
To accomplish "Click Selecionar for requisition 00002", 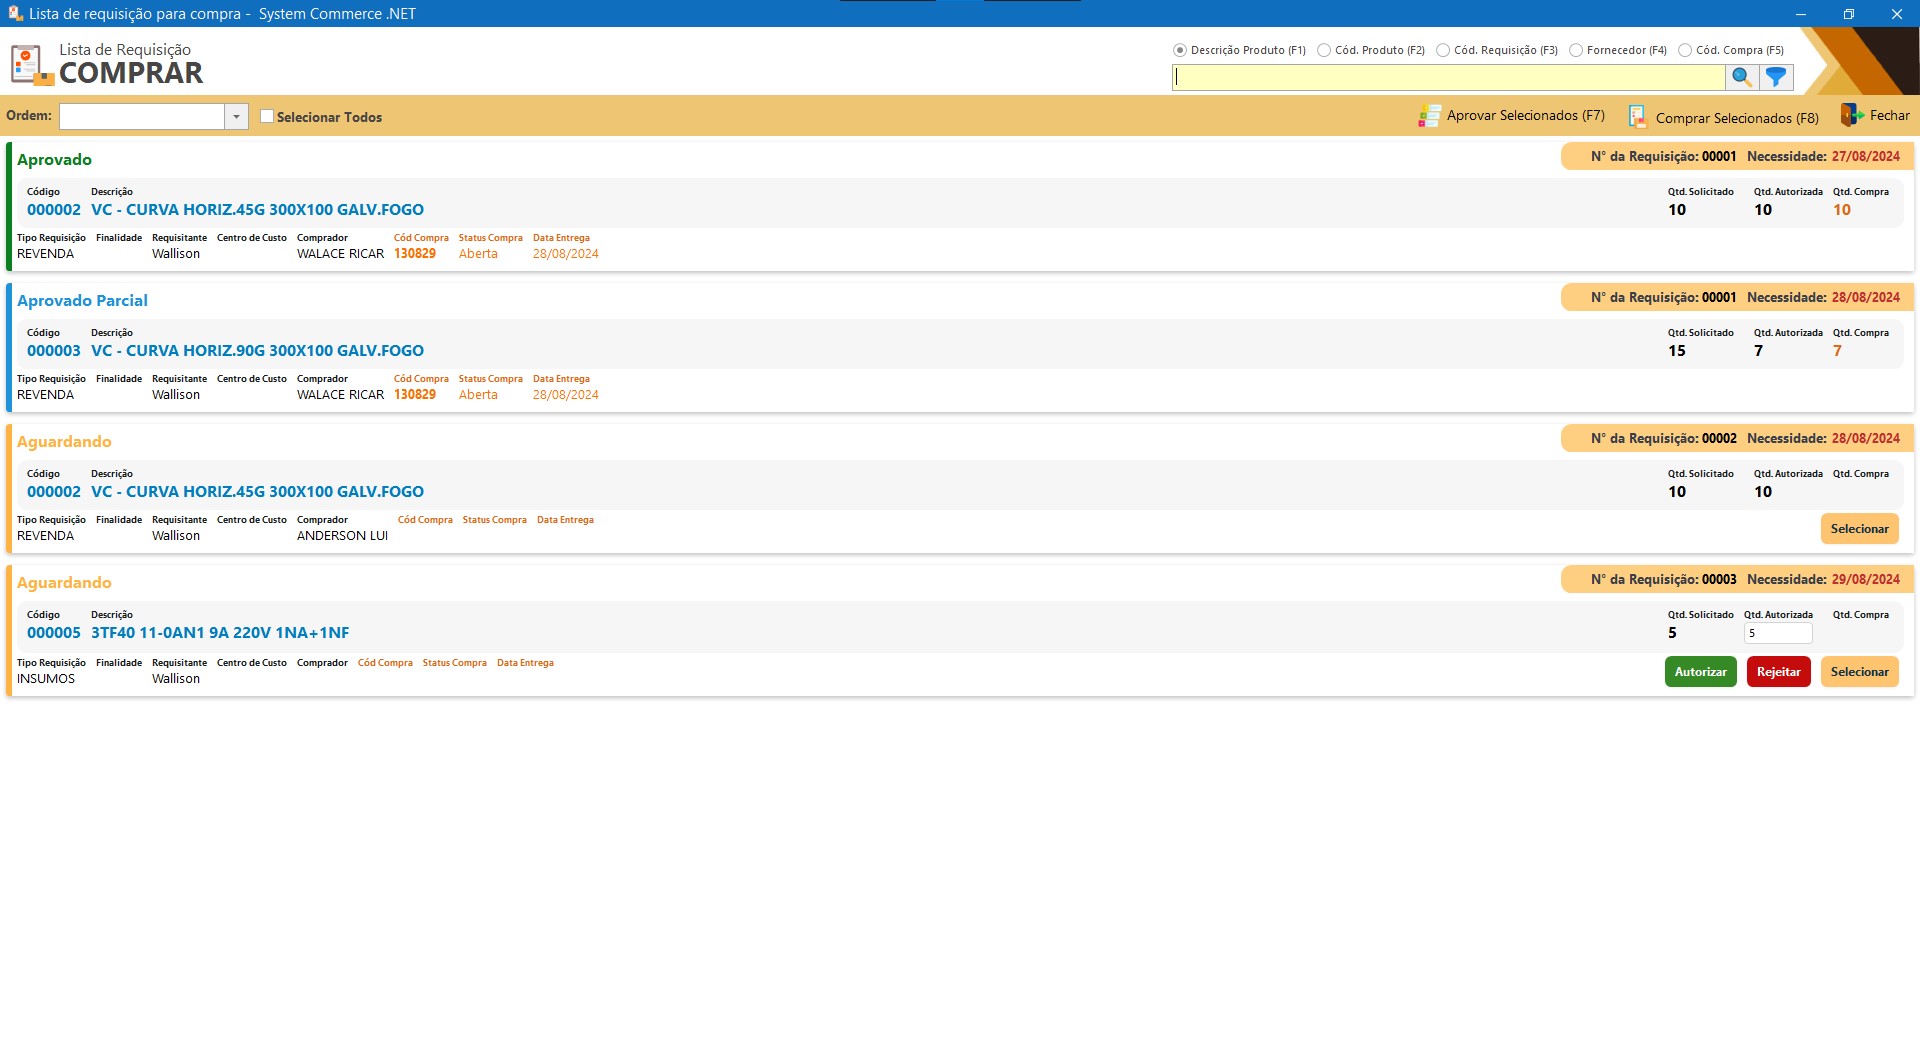I will pos(1859,529).
